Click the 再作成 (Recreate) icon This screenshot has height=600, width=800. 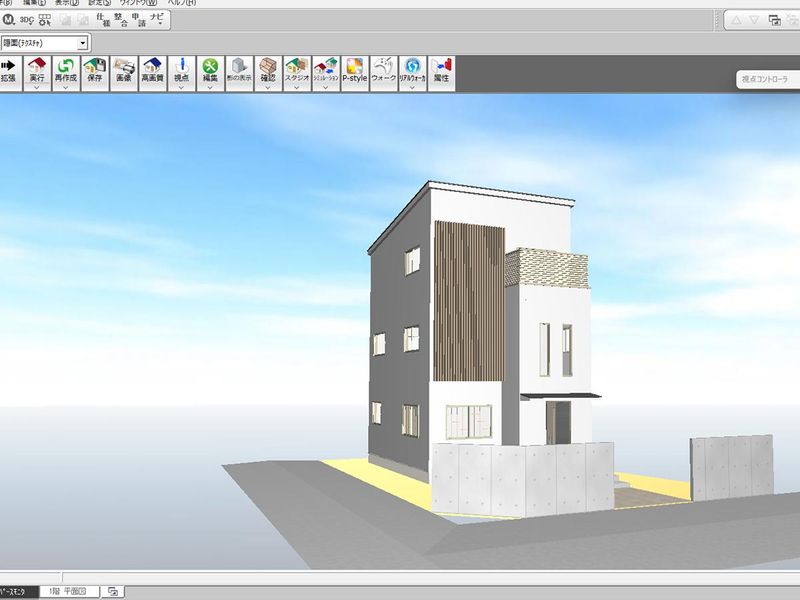[x=66, y=69]
